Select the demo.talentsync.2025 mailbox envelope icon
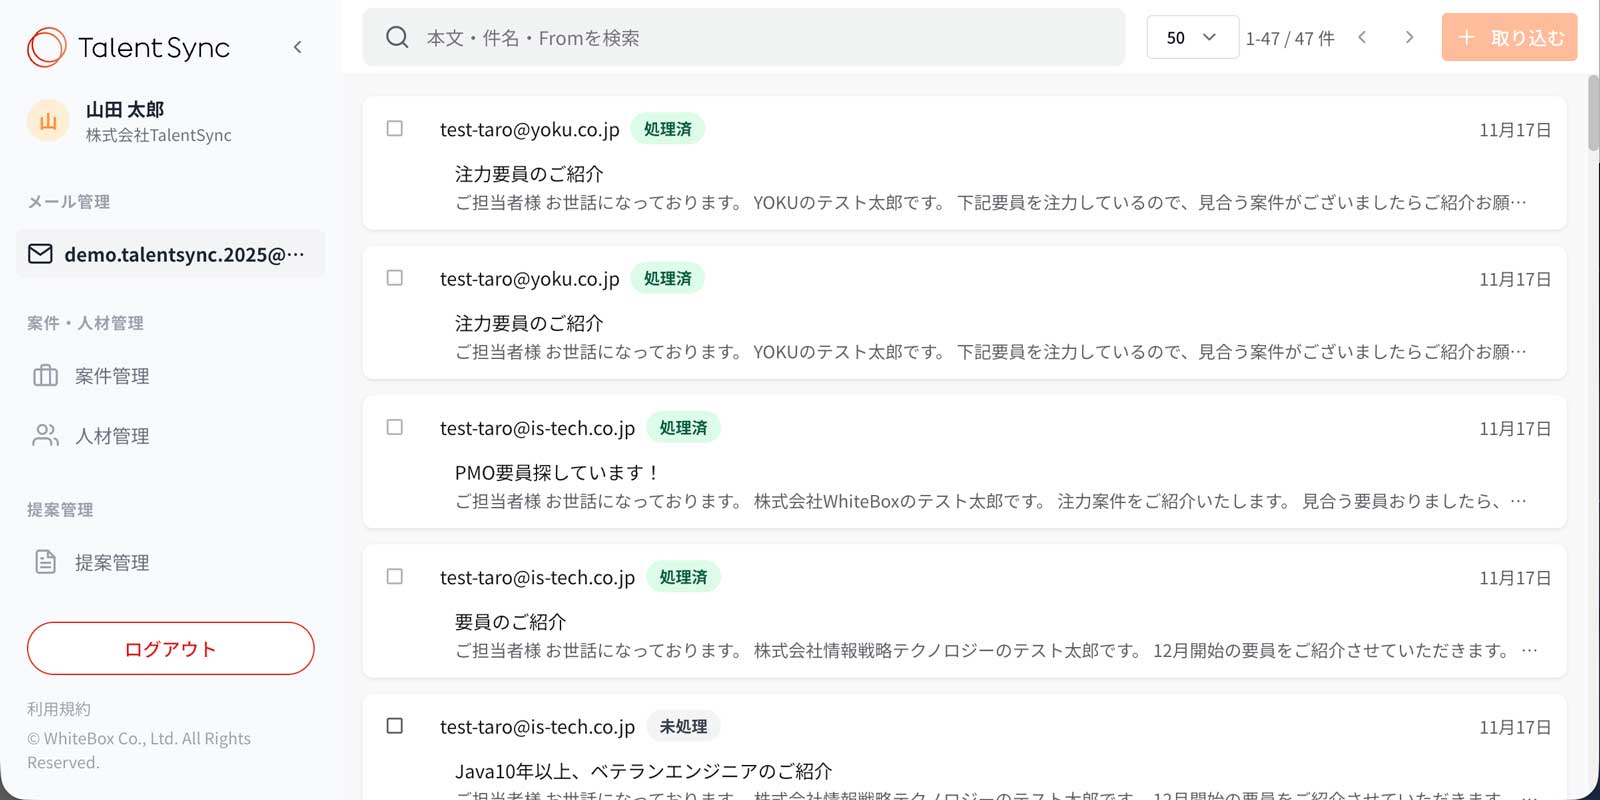Image resolution: width=1600 pixels, height=800 pixels. [40, 254]
